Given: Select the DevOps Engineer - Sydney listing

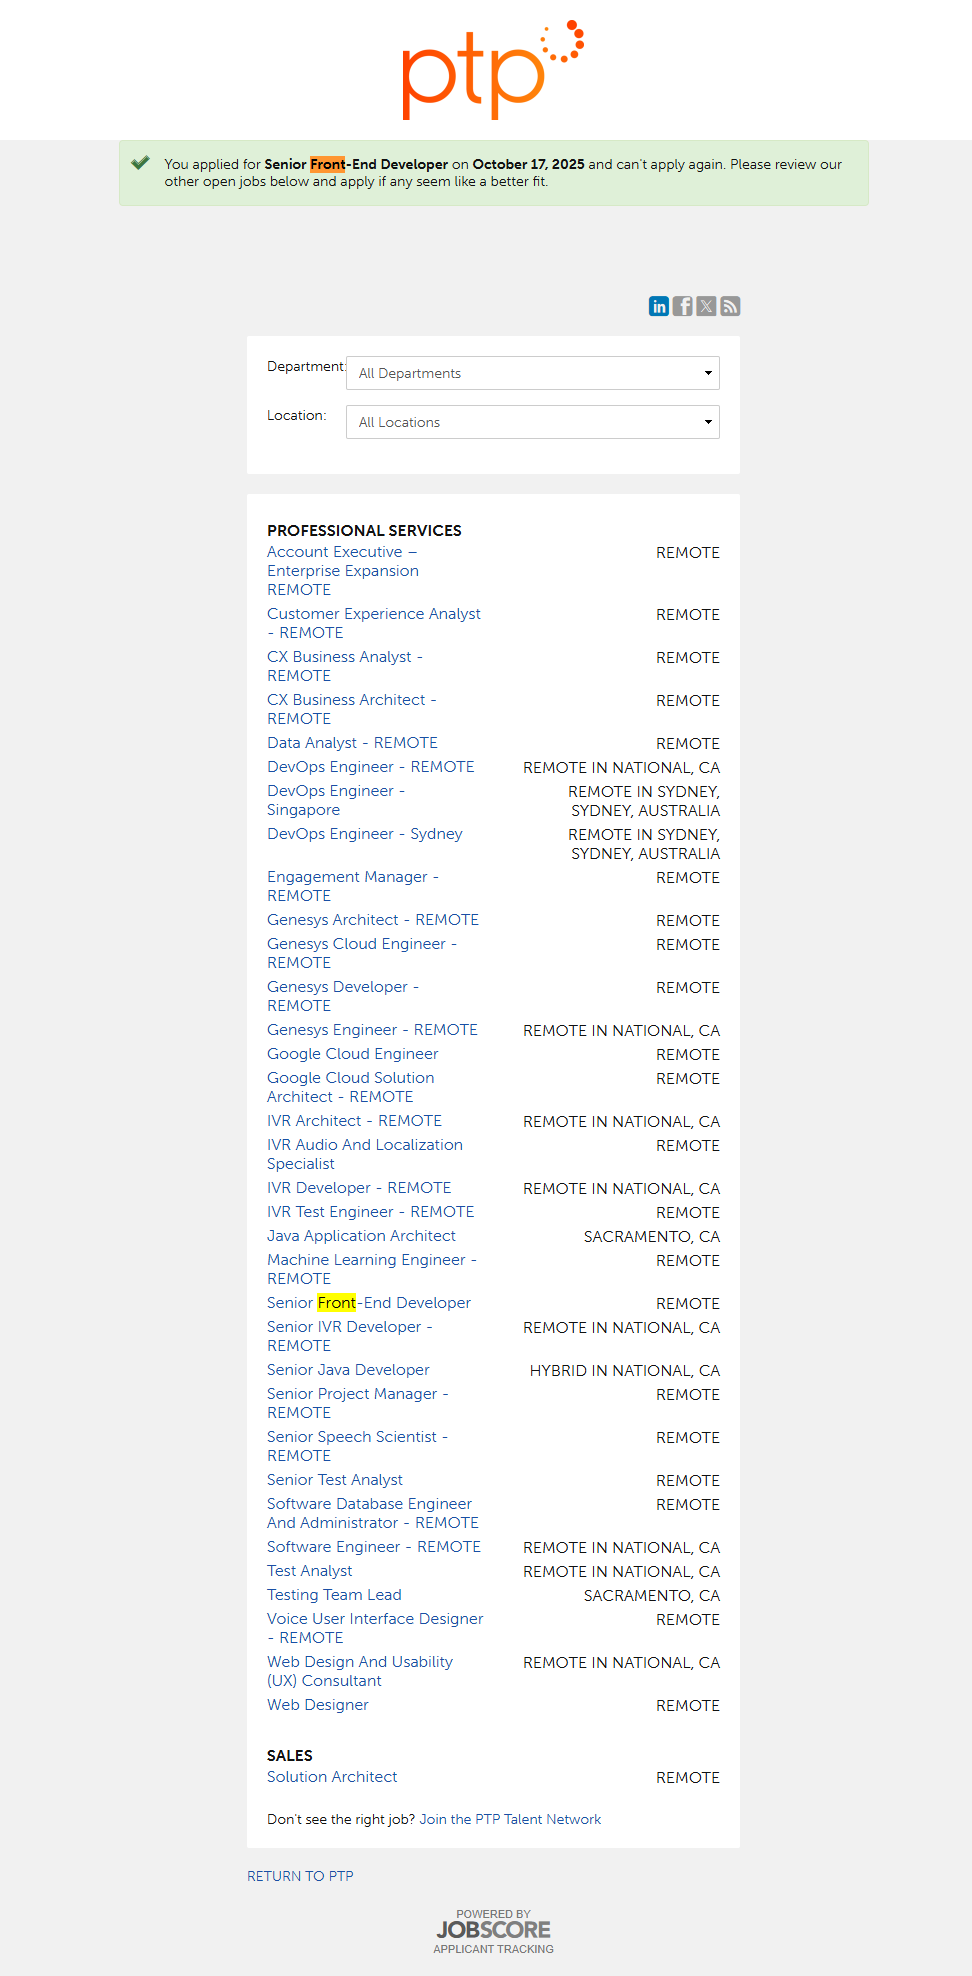Looking at the screenshot, I should coord(364,834).
